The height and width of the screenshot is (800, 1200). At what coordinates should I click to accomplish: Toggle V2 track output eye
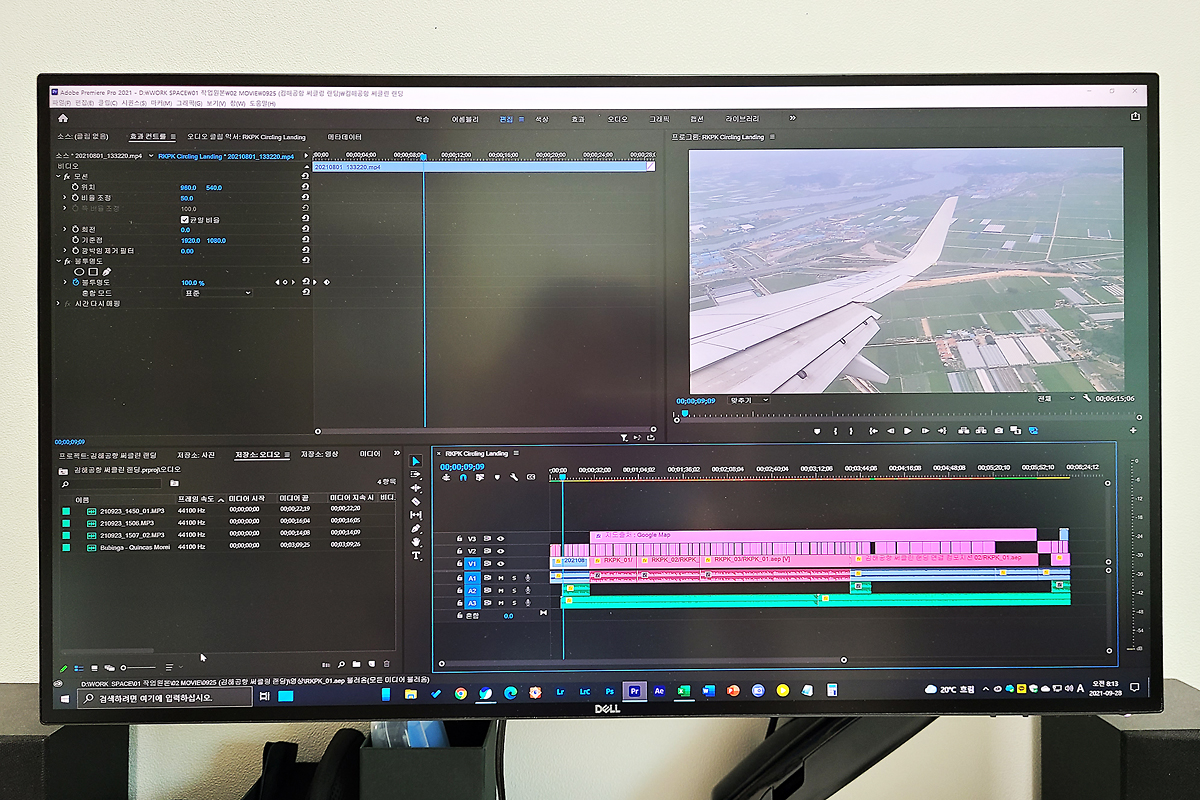(x=501, y=551)
